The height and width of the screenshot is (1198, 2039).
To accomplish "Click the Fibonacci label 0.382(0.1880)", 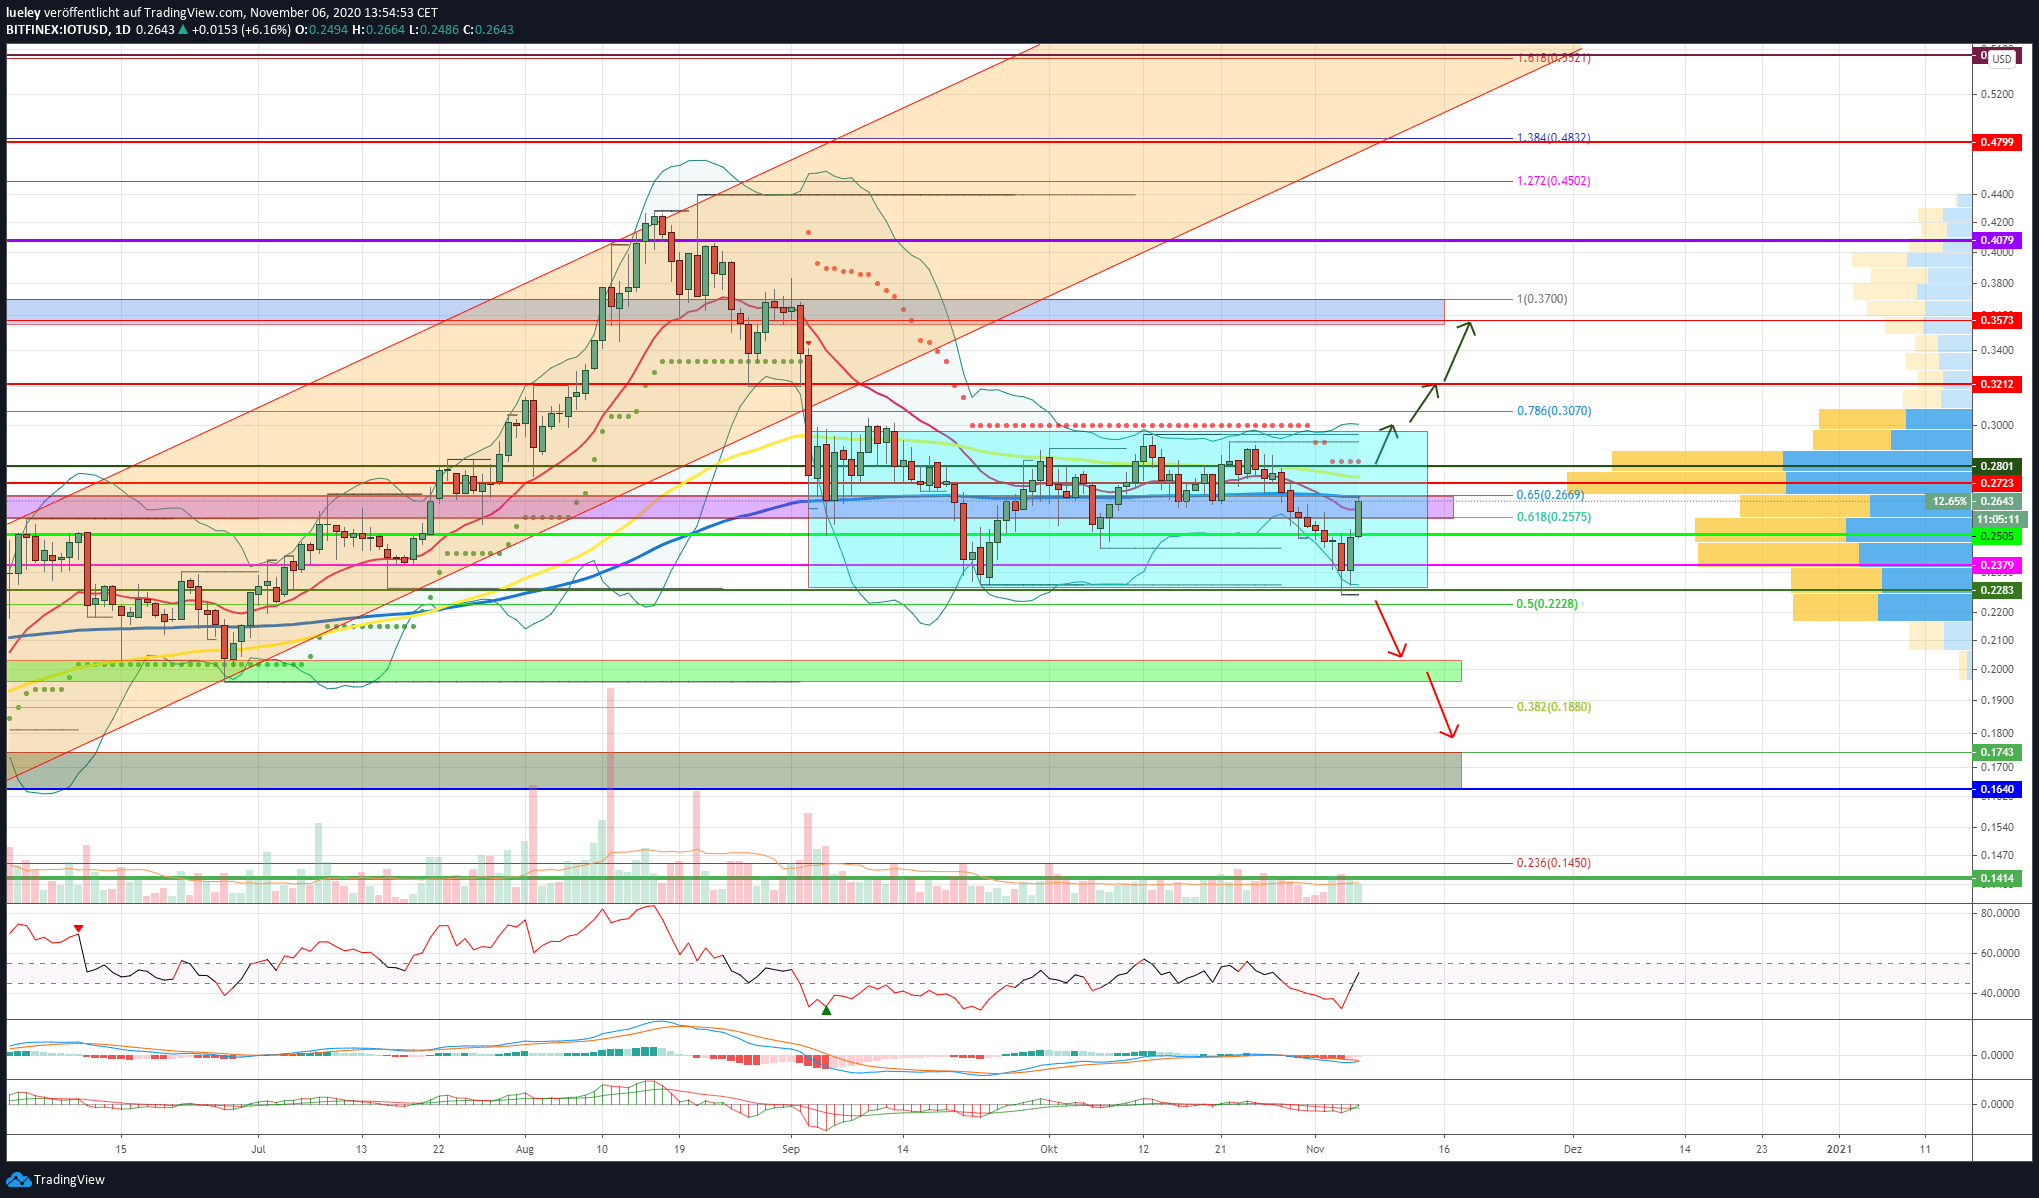I will pos(1554,707).
